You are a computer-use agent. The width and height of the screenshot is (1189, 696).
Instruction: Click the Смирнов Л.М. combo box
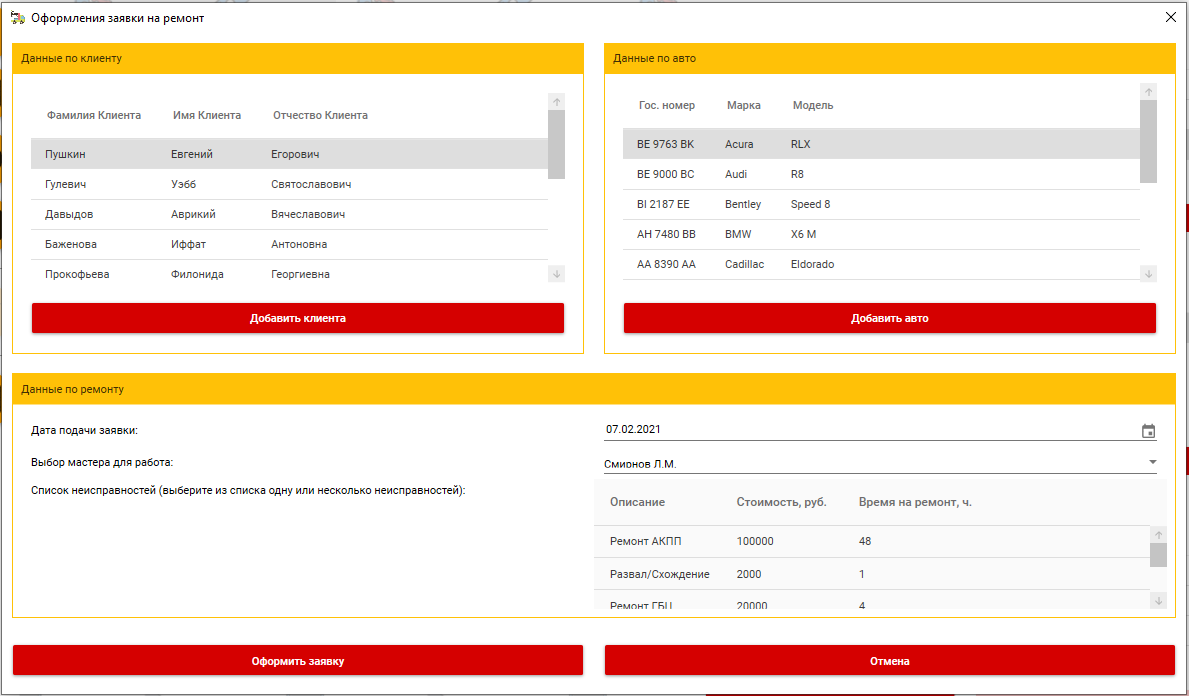(880, 463)
